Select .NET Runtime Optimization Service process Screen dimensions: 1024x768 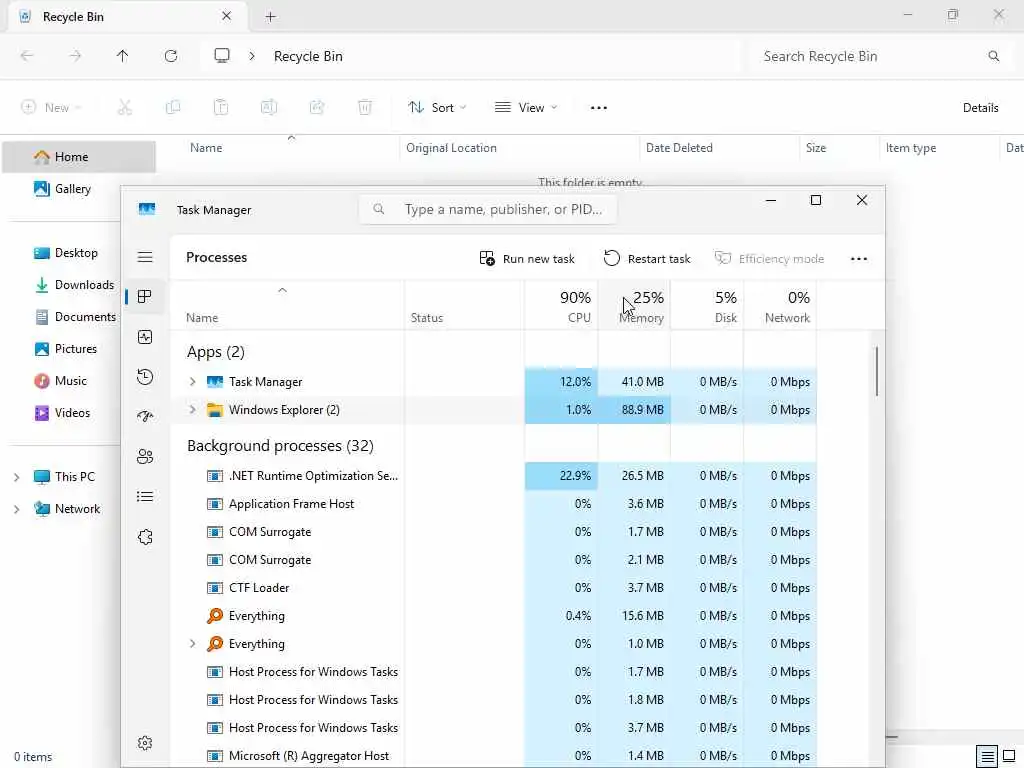[494, 476]
